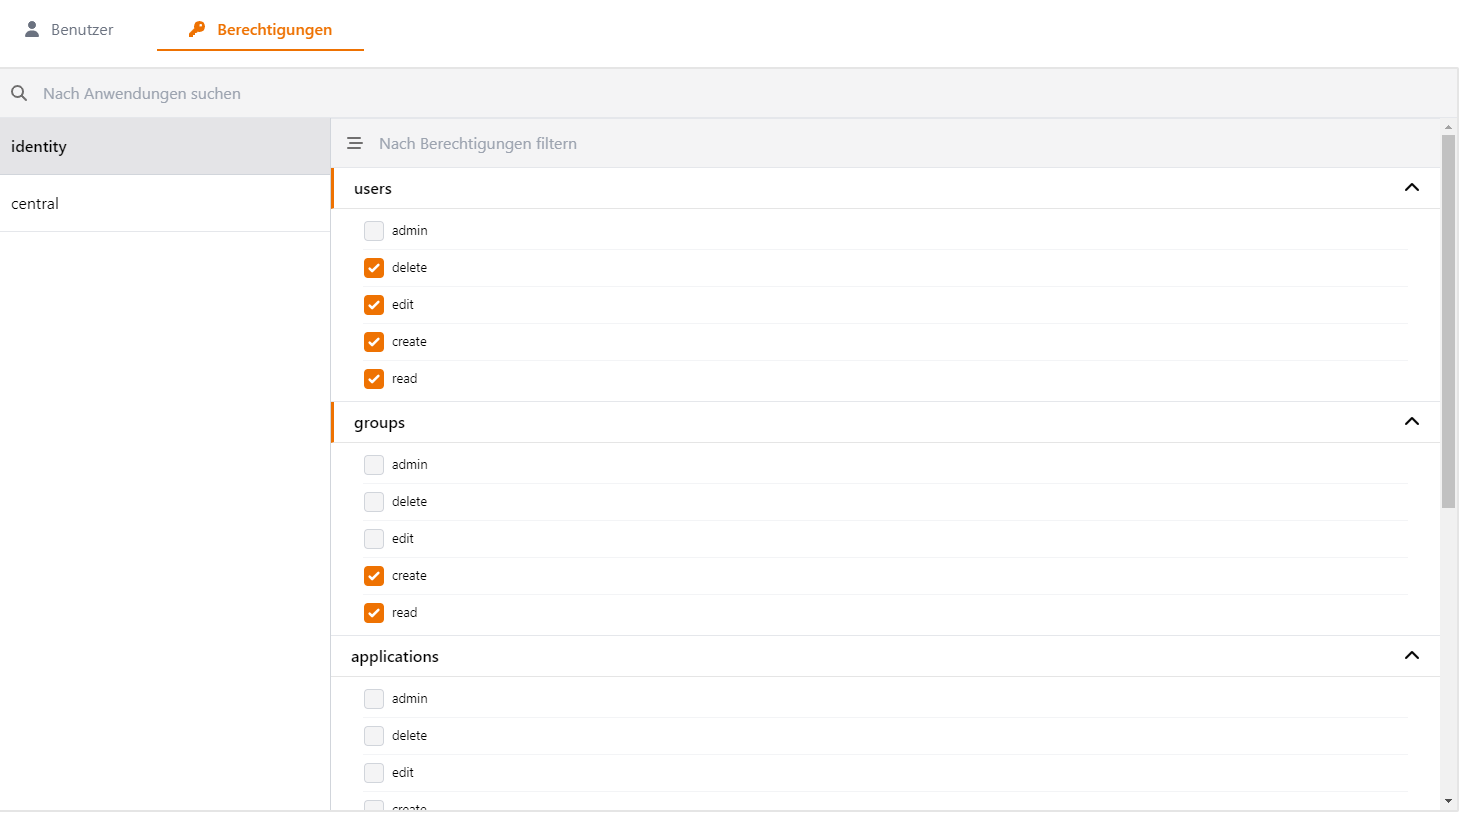Uncheck delete permission under users
Image resolution: width=1461 pixels, height=814 pixels.
coord(374,268)
